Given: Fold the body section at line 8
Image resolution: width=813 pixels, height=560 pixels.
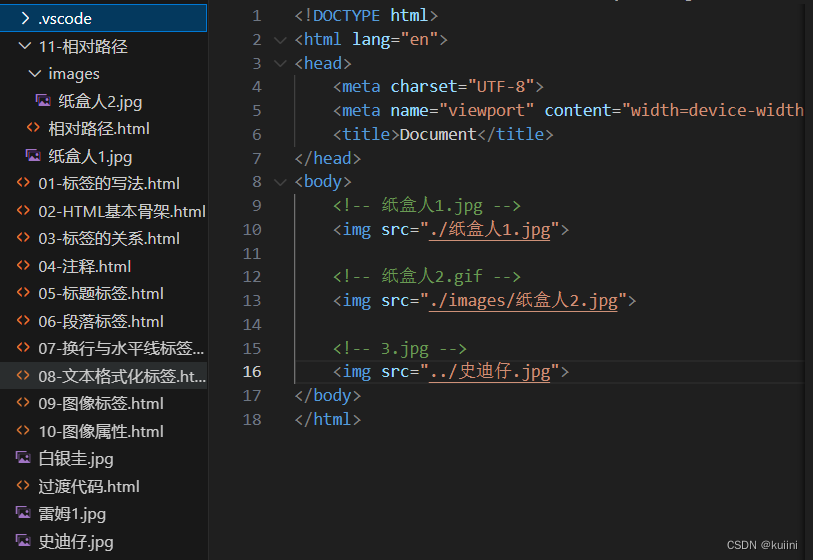Looking at the screenshot, I should point(280,182).
